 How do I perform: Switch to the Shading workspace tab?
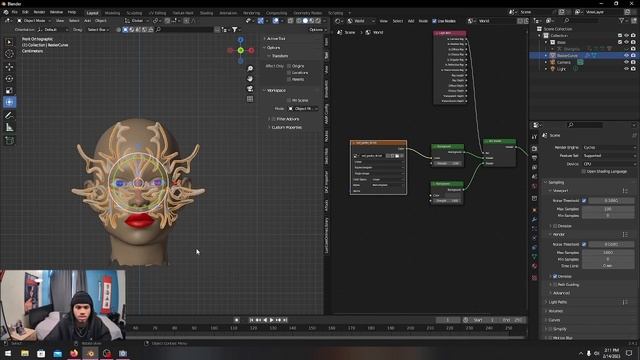coord(206,13)
